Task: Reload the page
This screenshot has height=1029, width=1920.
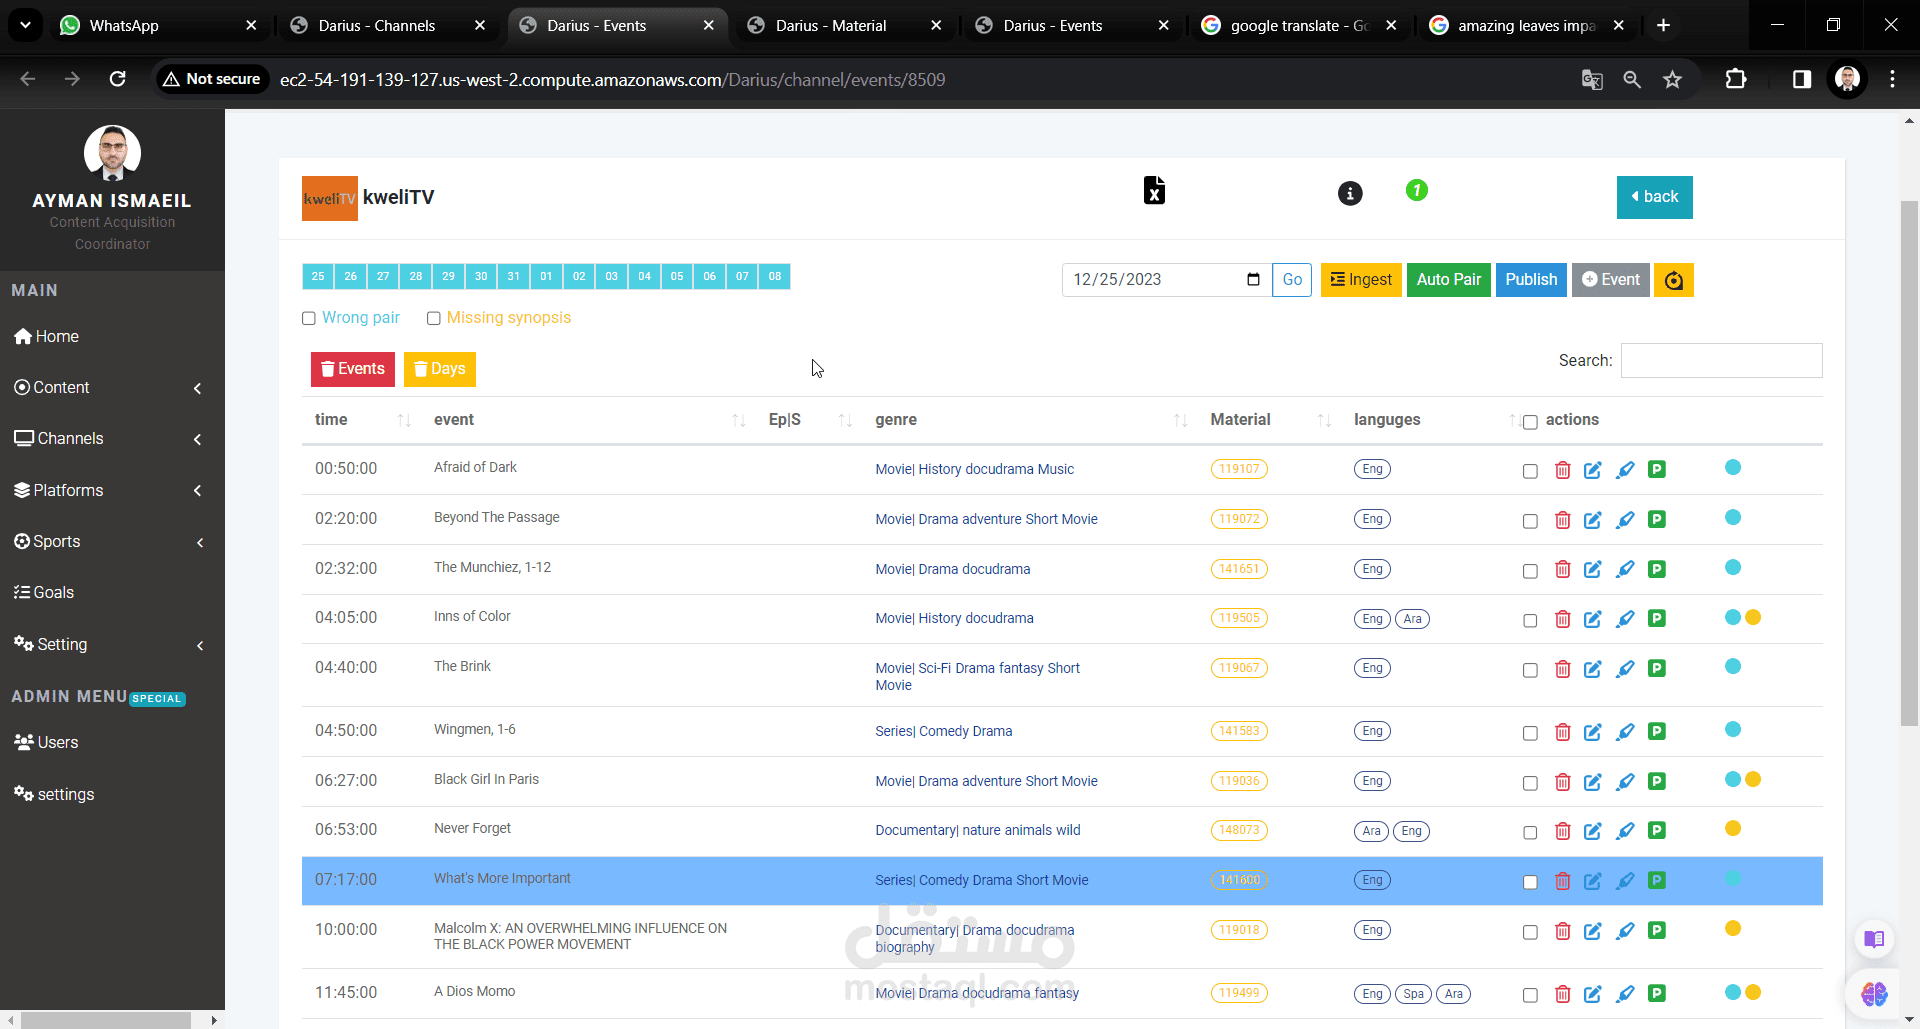Action: (x=118, y=79)
